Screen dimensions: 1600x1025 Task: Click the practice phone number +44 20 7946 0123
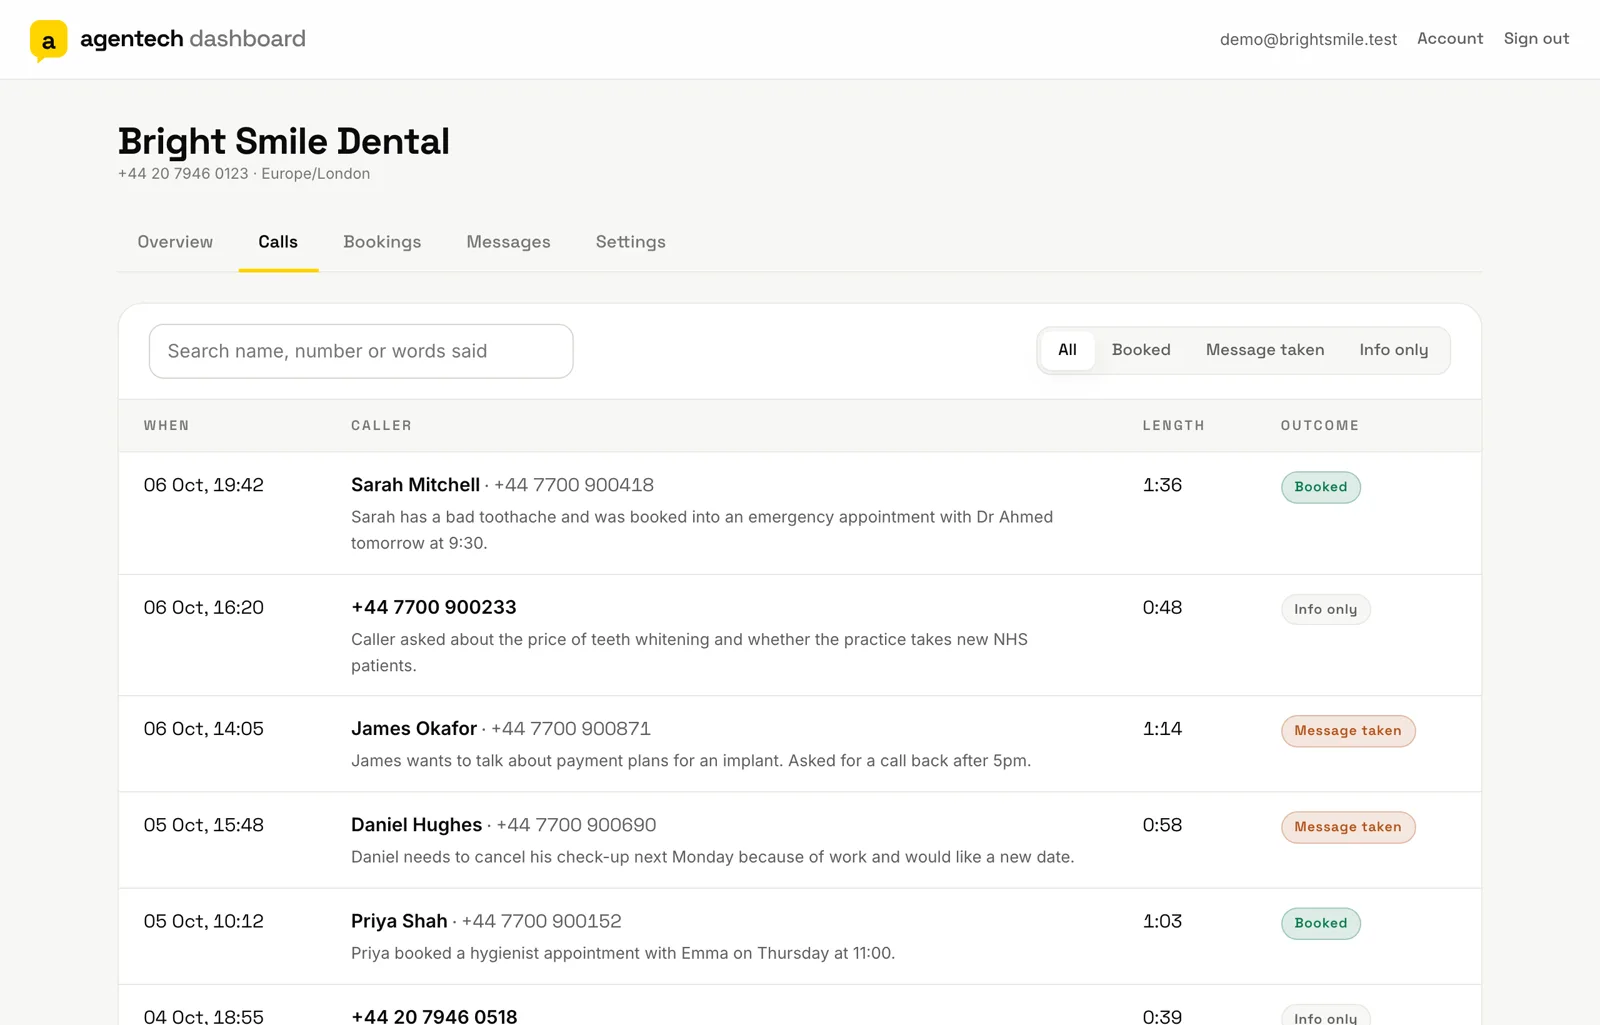coord(183,174)
